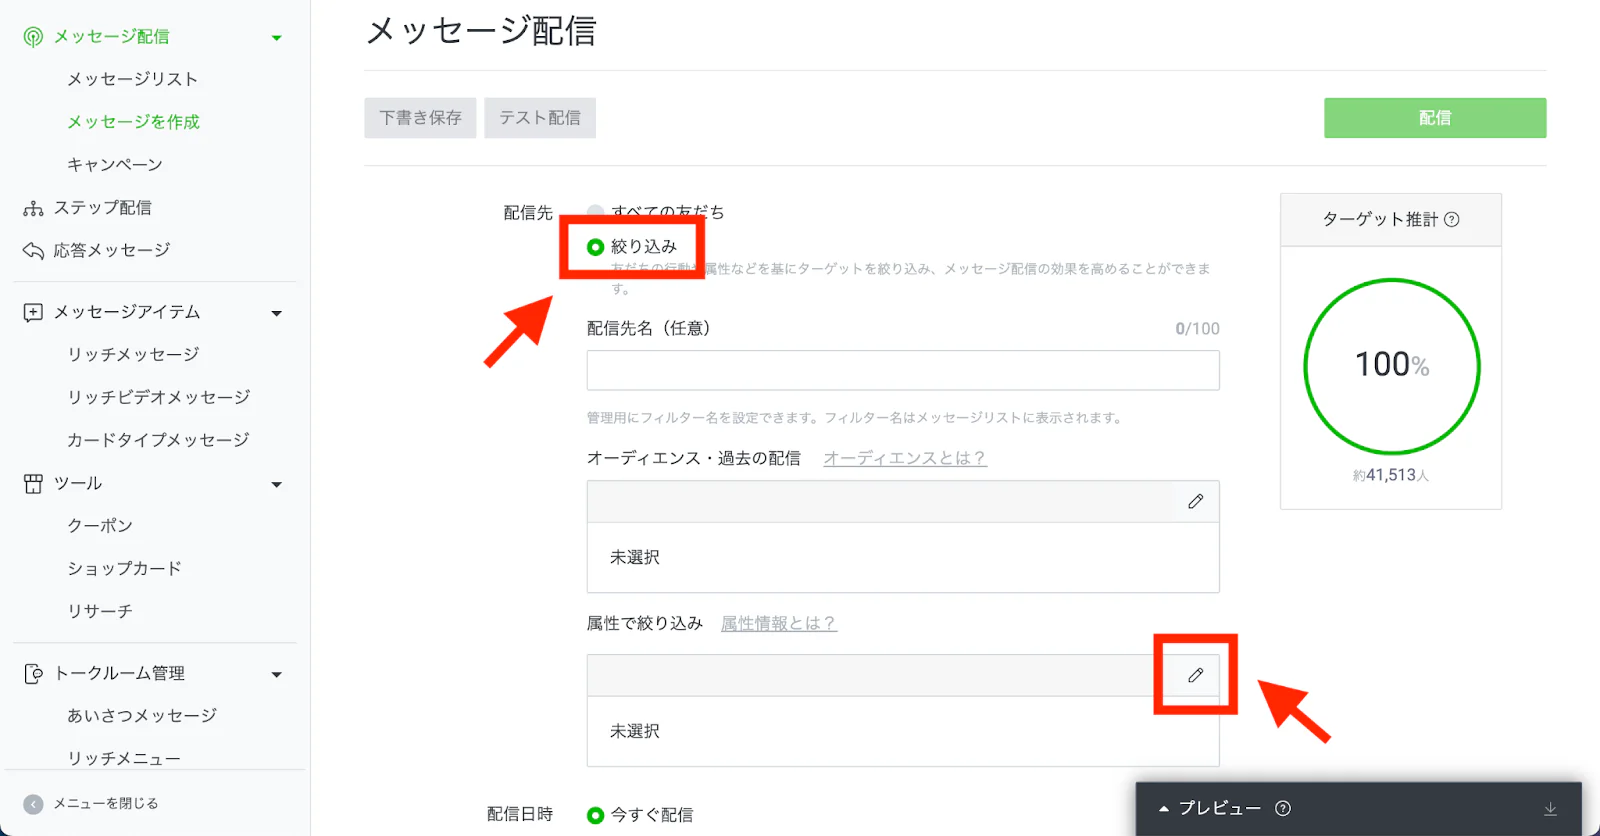Collapse the メッセージ配信 sidebar section
This screenshot has width=1600, height=836.
coord(277,38)
